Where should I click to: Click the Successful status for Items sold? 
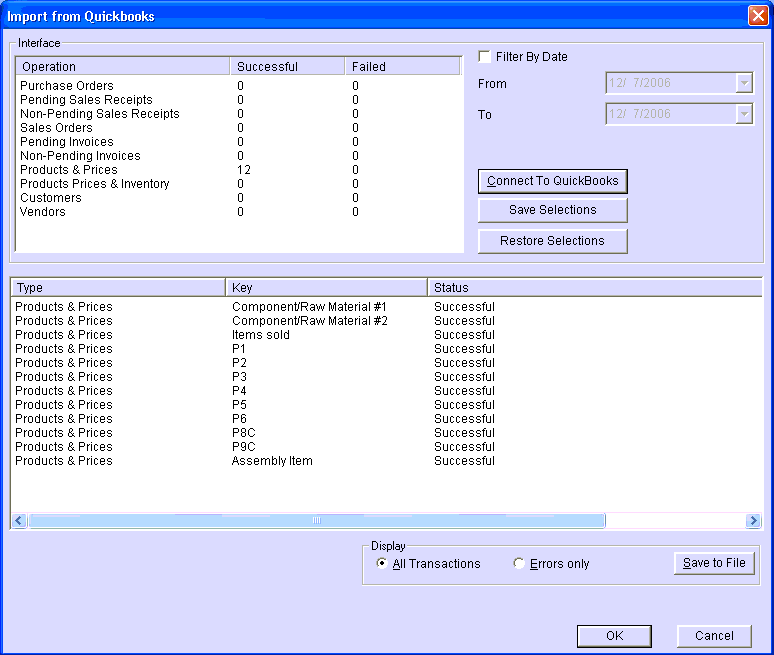pyautogui.click(x=464, y=335)
